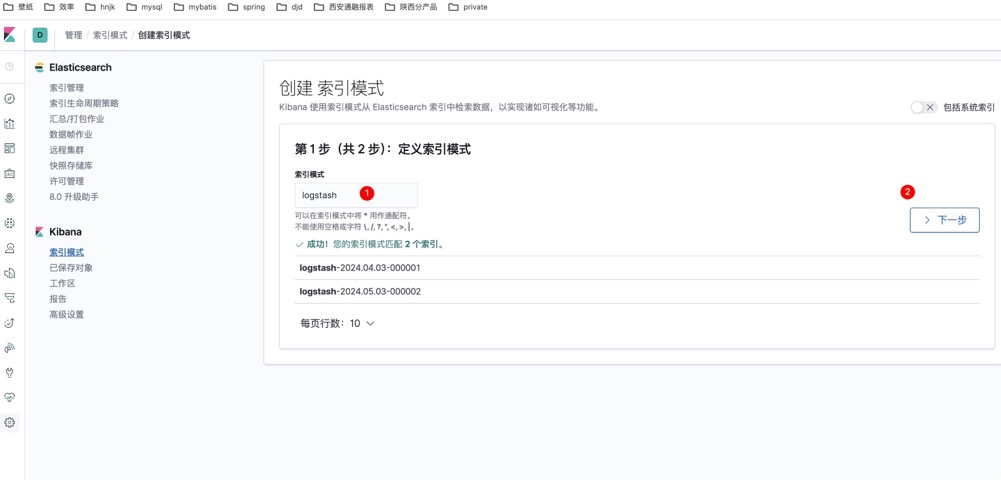This screenshot has width=1001, height=480.
Task: Open 8.0 升级助手 under Elasticsearch
Action: click(74, 197)
